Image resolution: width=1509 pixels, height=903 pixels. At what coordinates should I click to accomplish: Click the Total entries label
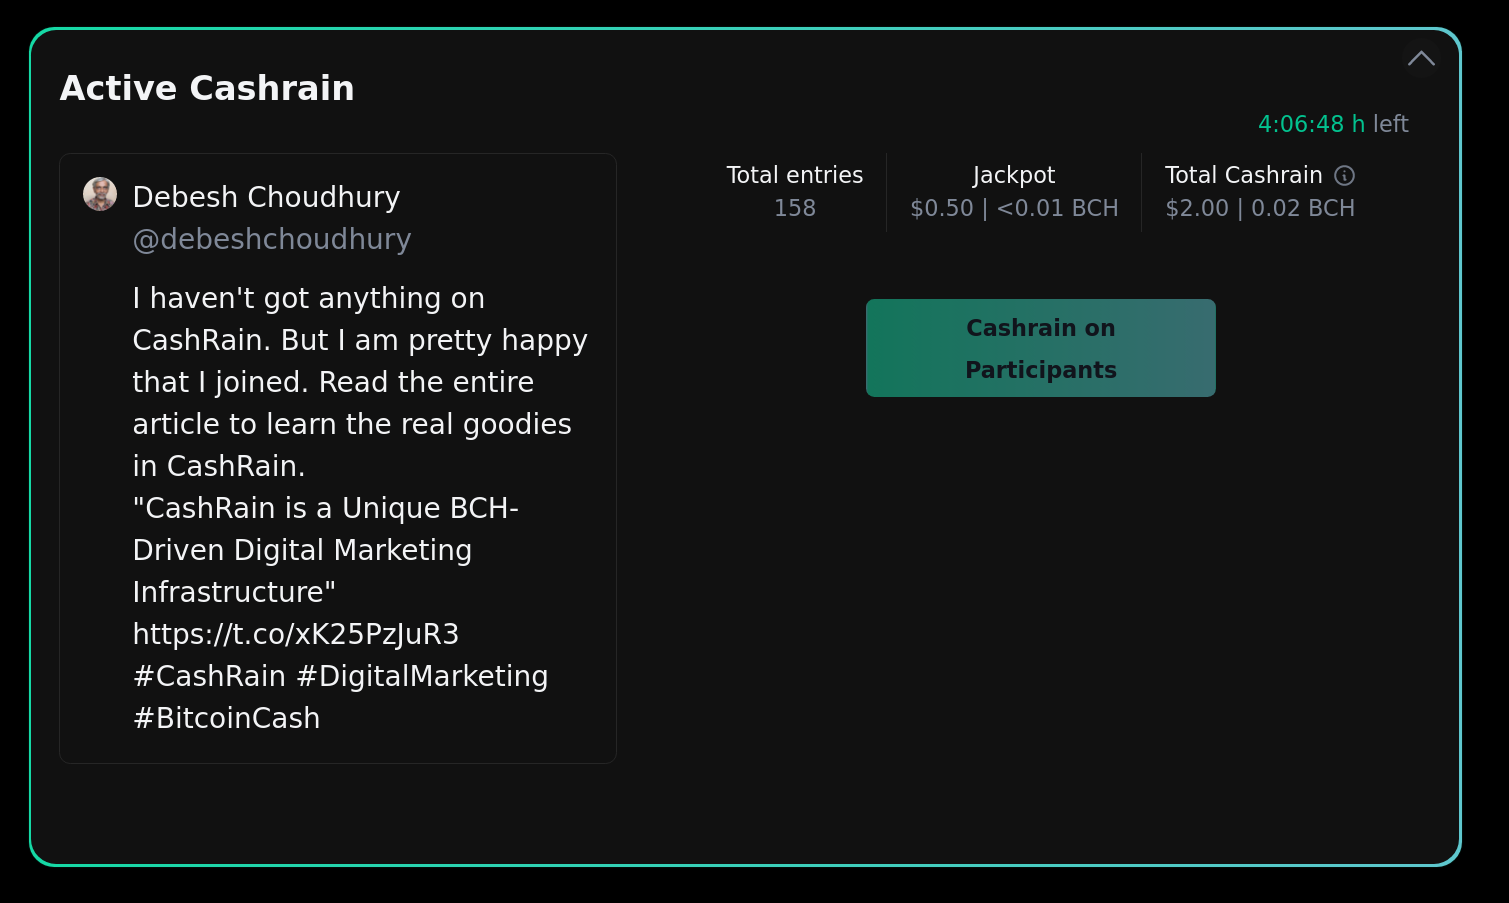click(x=795, y=175)
